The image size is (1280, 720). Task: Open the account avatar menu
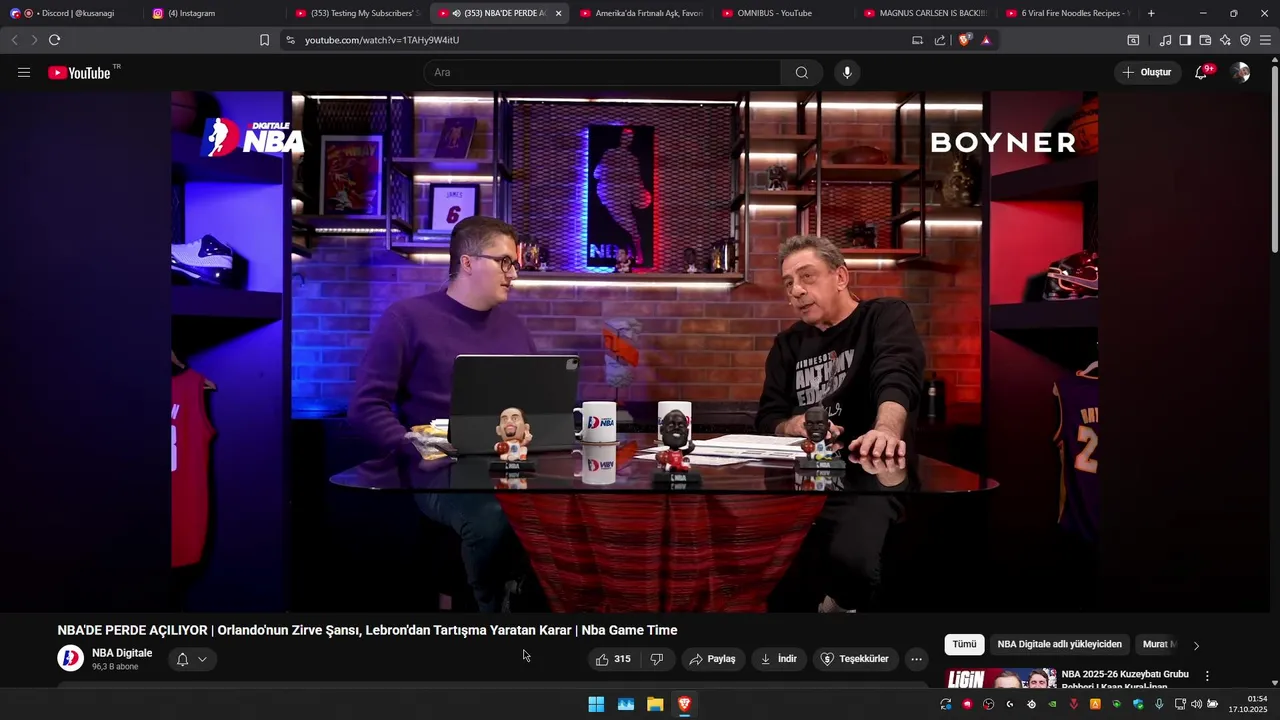1240,72
